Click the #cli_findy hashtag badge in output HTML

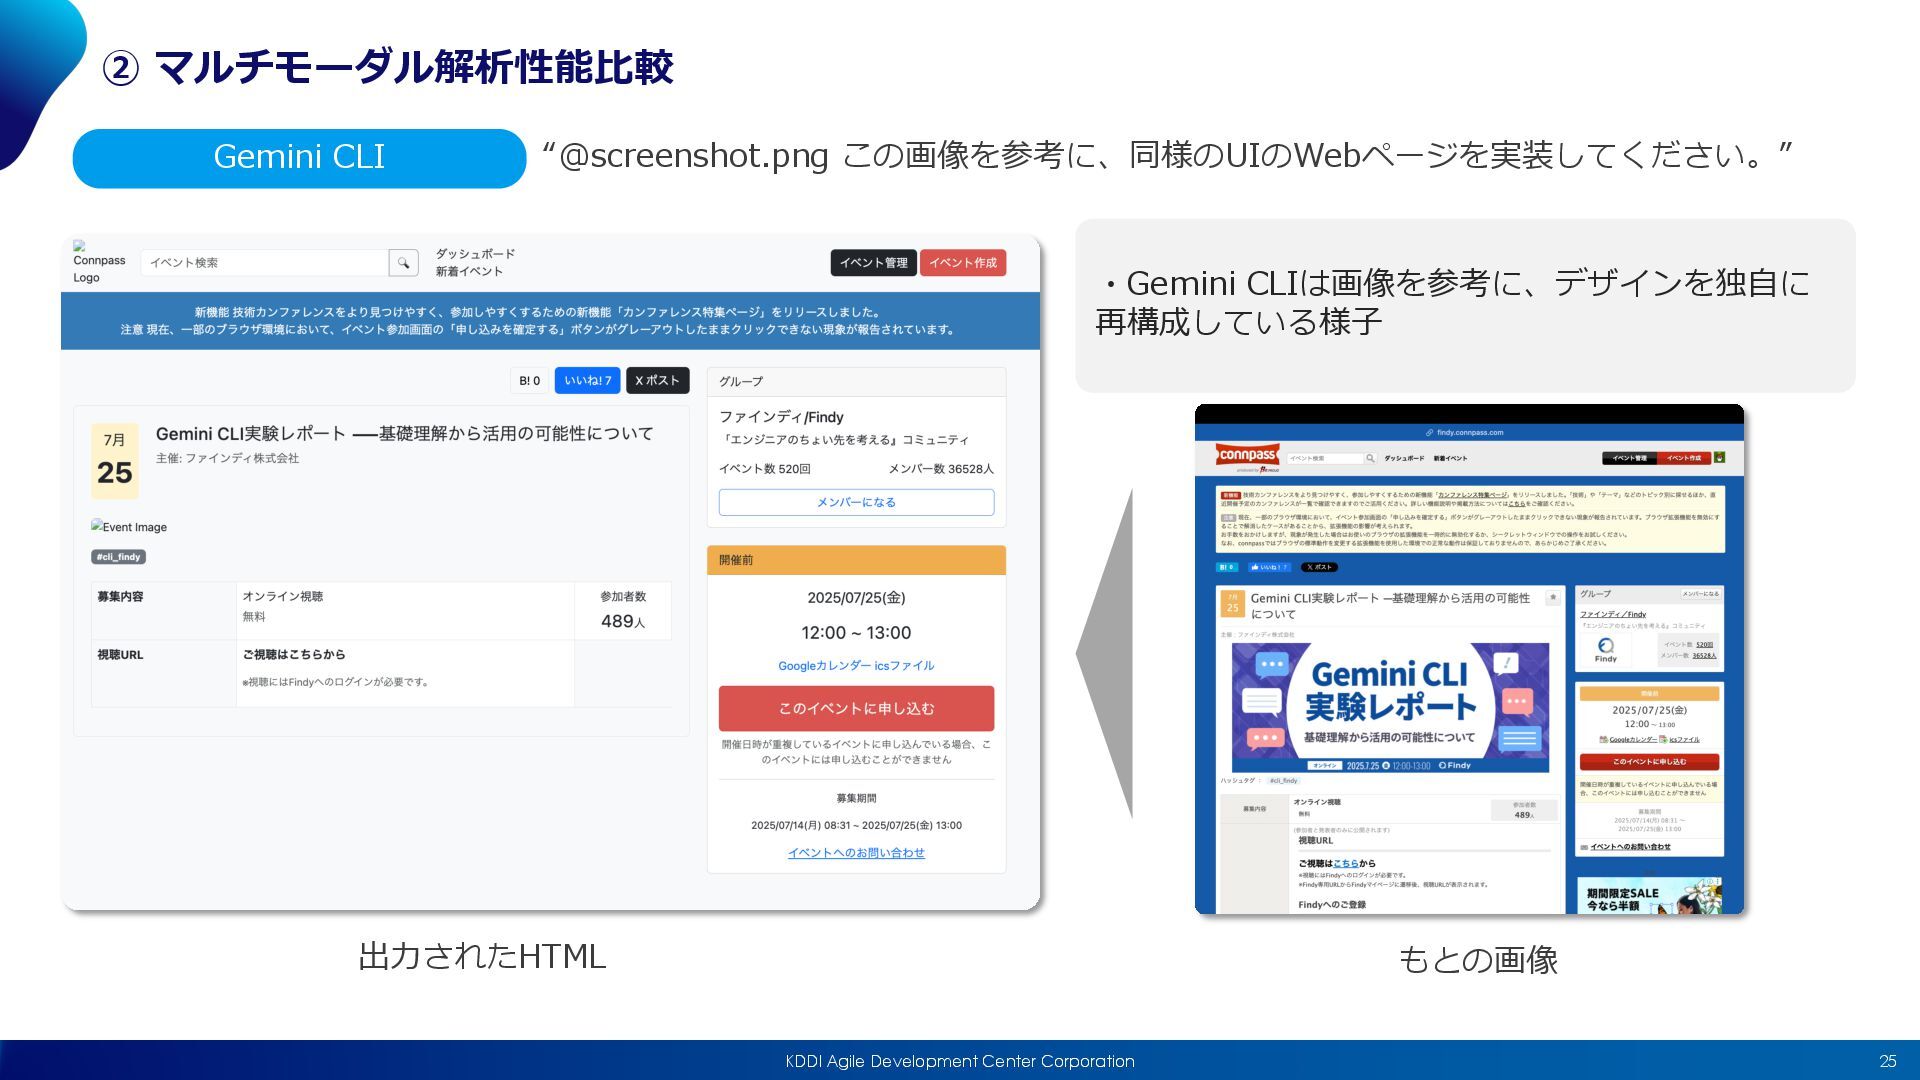click(119, 557)
